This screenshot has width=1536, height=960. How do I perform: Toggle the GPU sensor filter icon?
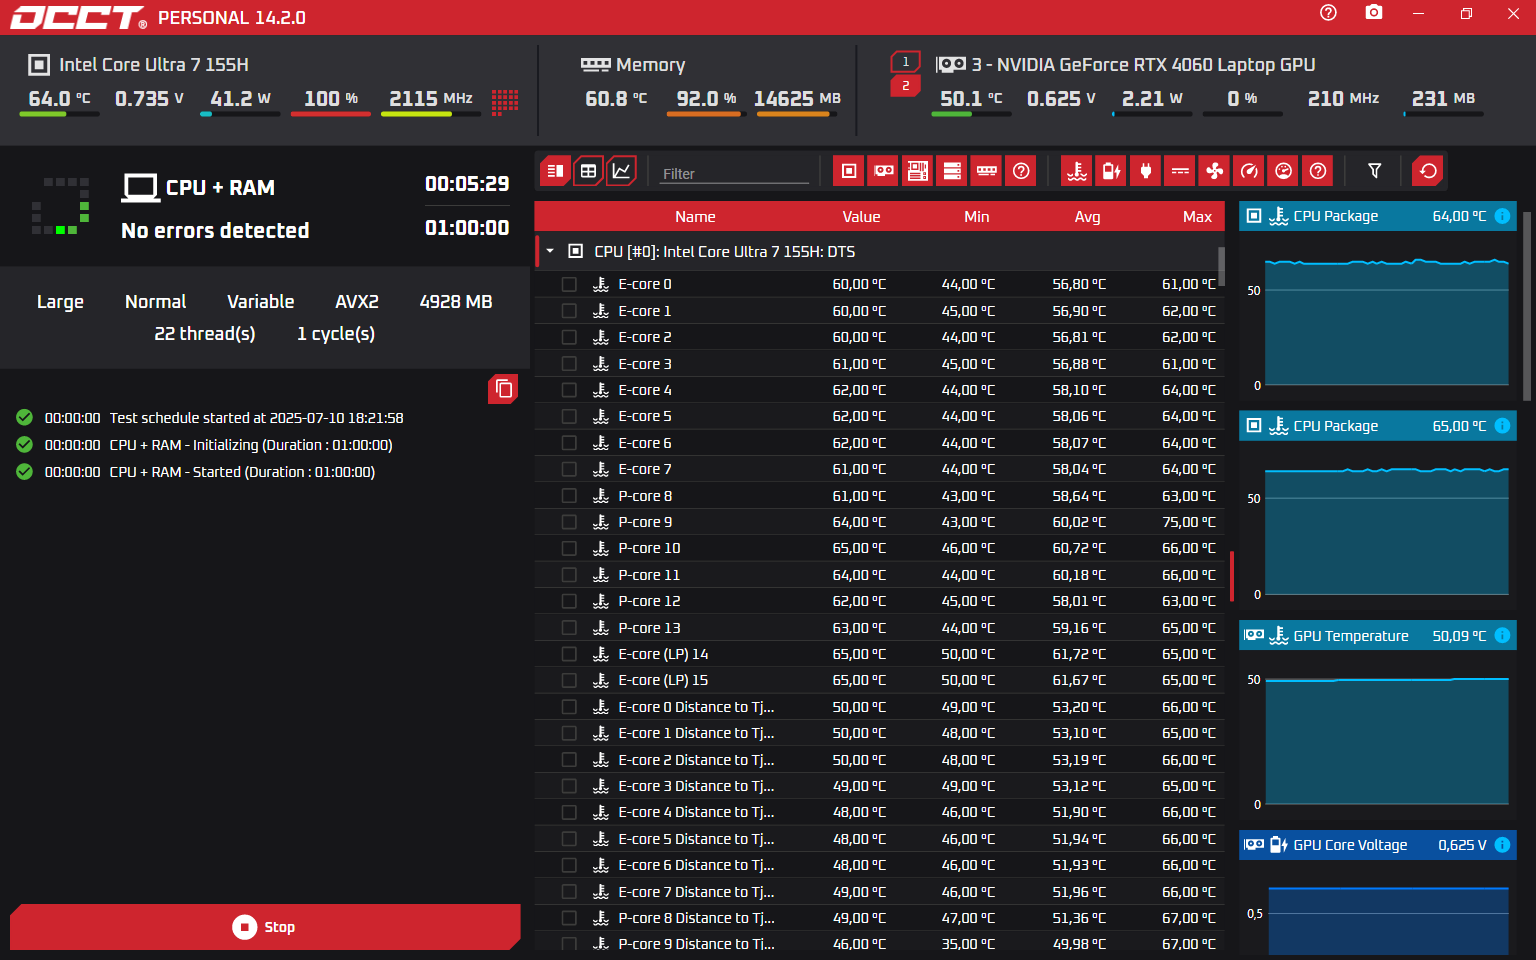click(883, 171)
